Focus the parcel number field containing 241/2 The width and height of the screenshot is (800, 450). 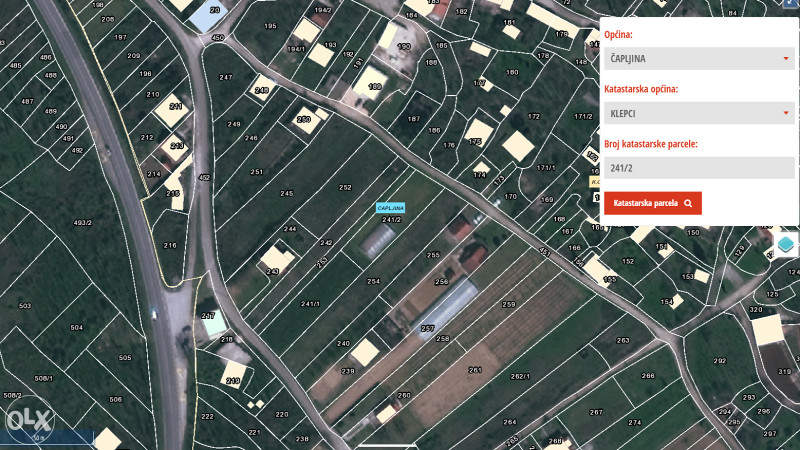[699, 168]
